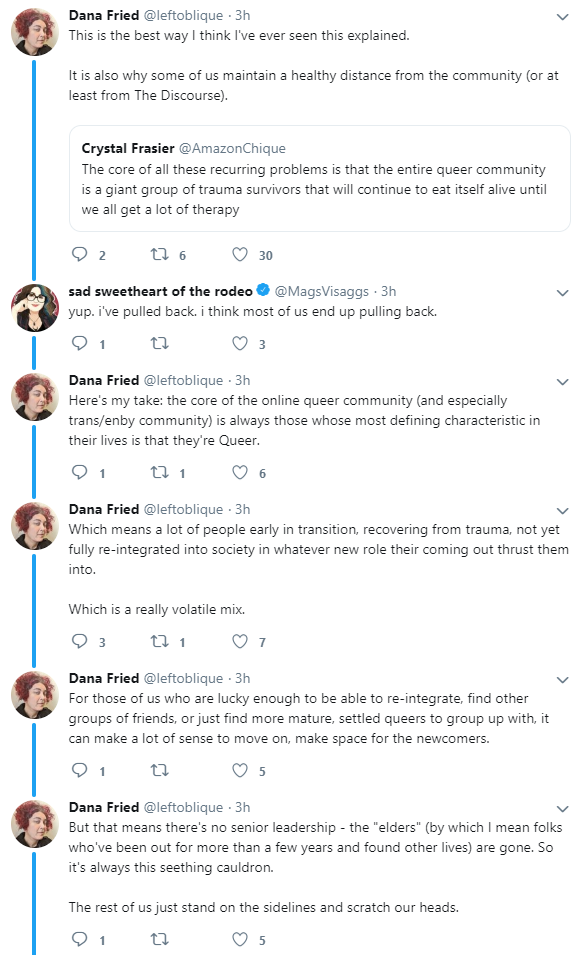Expand options for the 'seething cauldron' tweet
The width and height of the screenshot is (585, 955).
click(562, 809)
